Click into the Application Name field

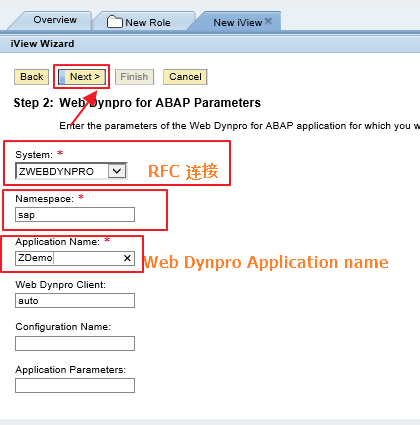tap(75, 258)
